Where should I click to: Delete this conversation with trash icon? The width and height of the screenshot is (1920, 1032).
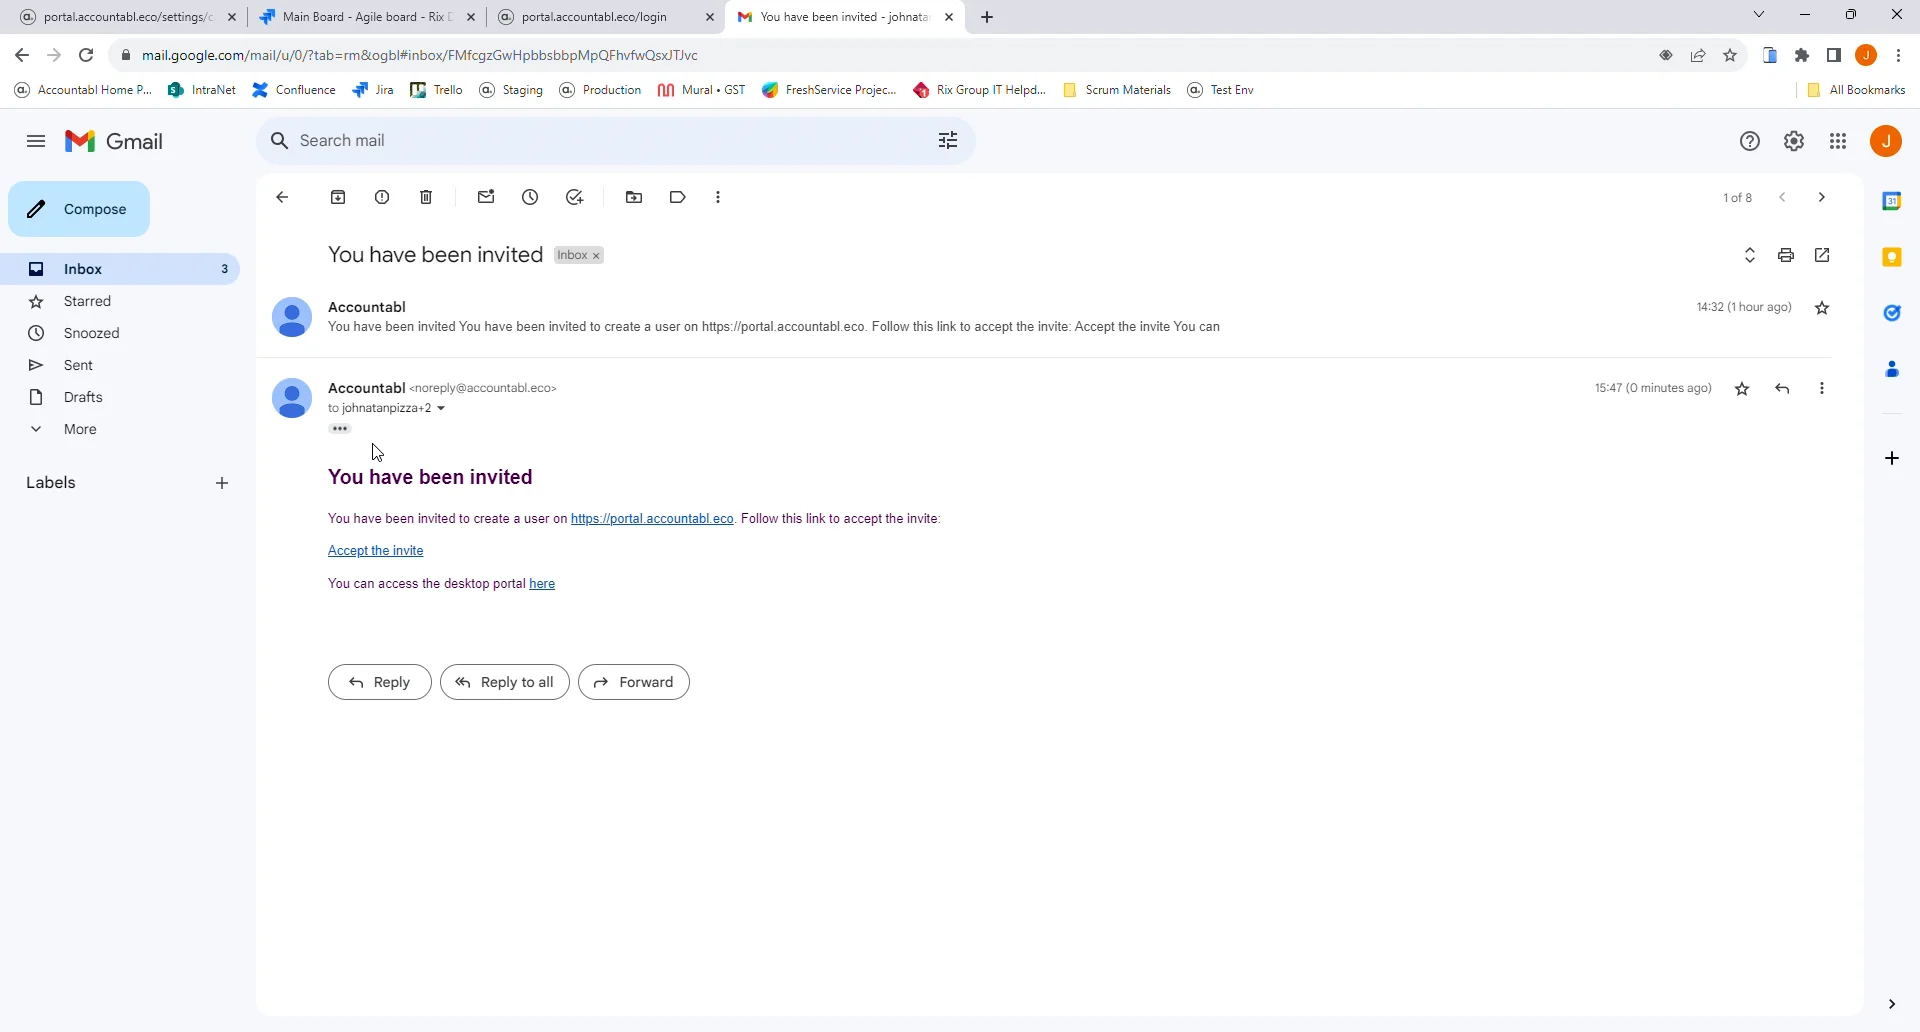pos(426,198)
